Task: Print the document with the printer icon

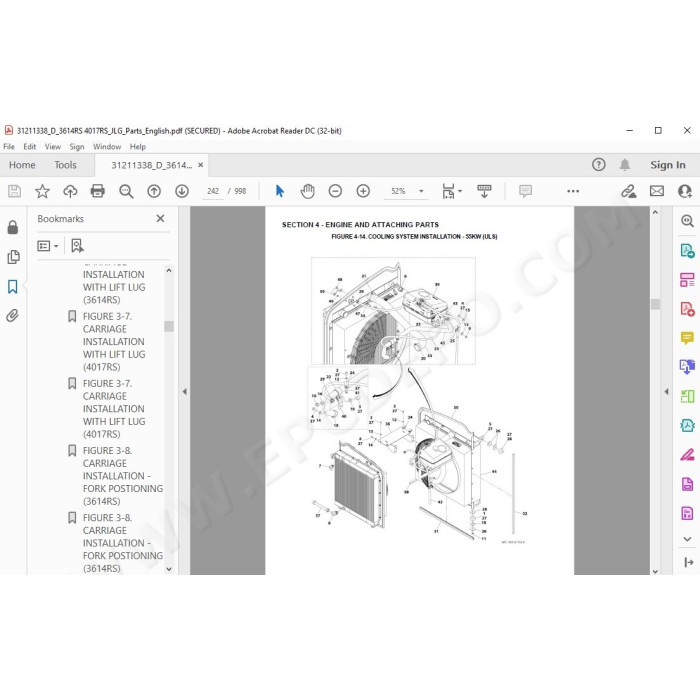Action: [98, 191]
